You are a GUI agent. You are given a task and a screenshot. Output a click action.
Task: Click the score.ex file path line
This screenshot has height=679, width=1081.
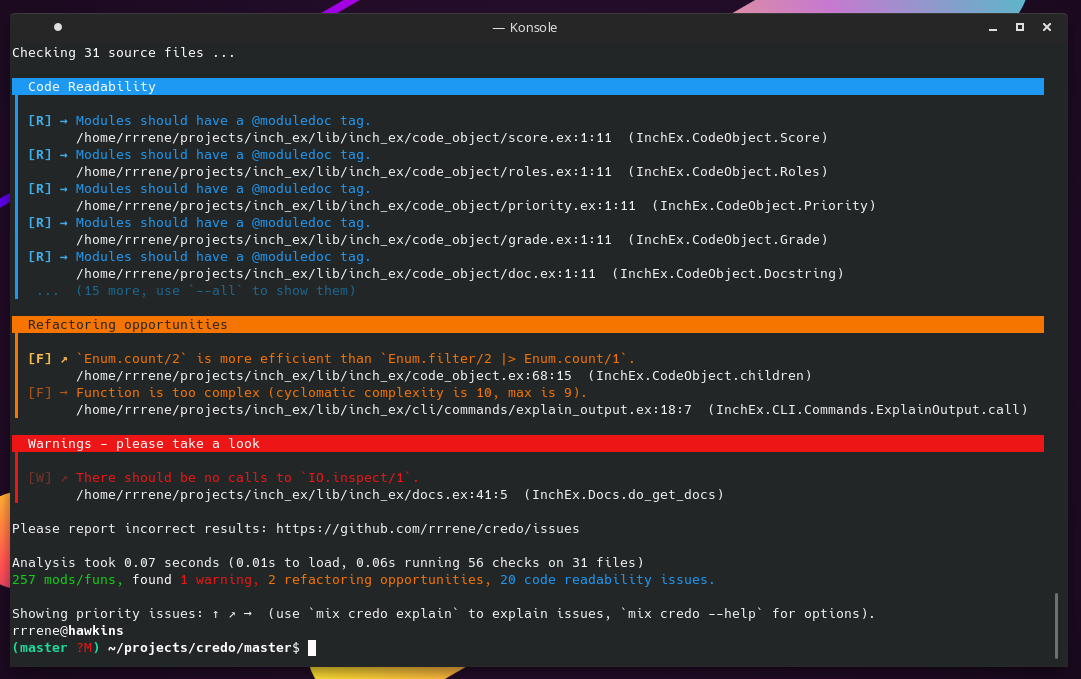click(x=343, y=138)
